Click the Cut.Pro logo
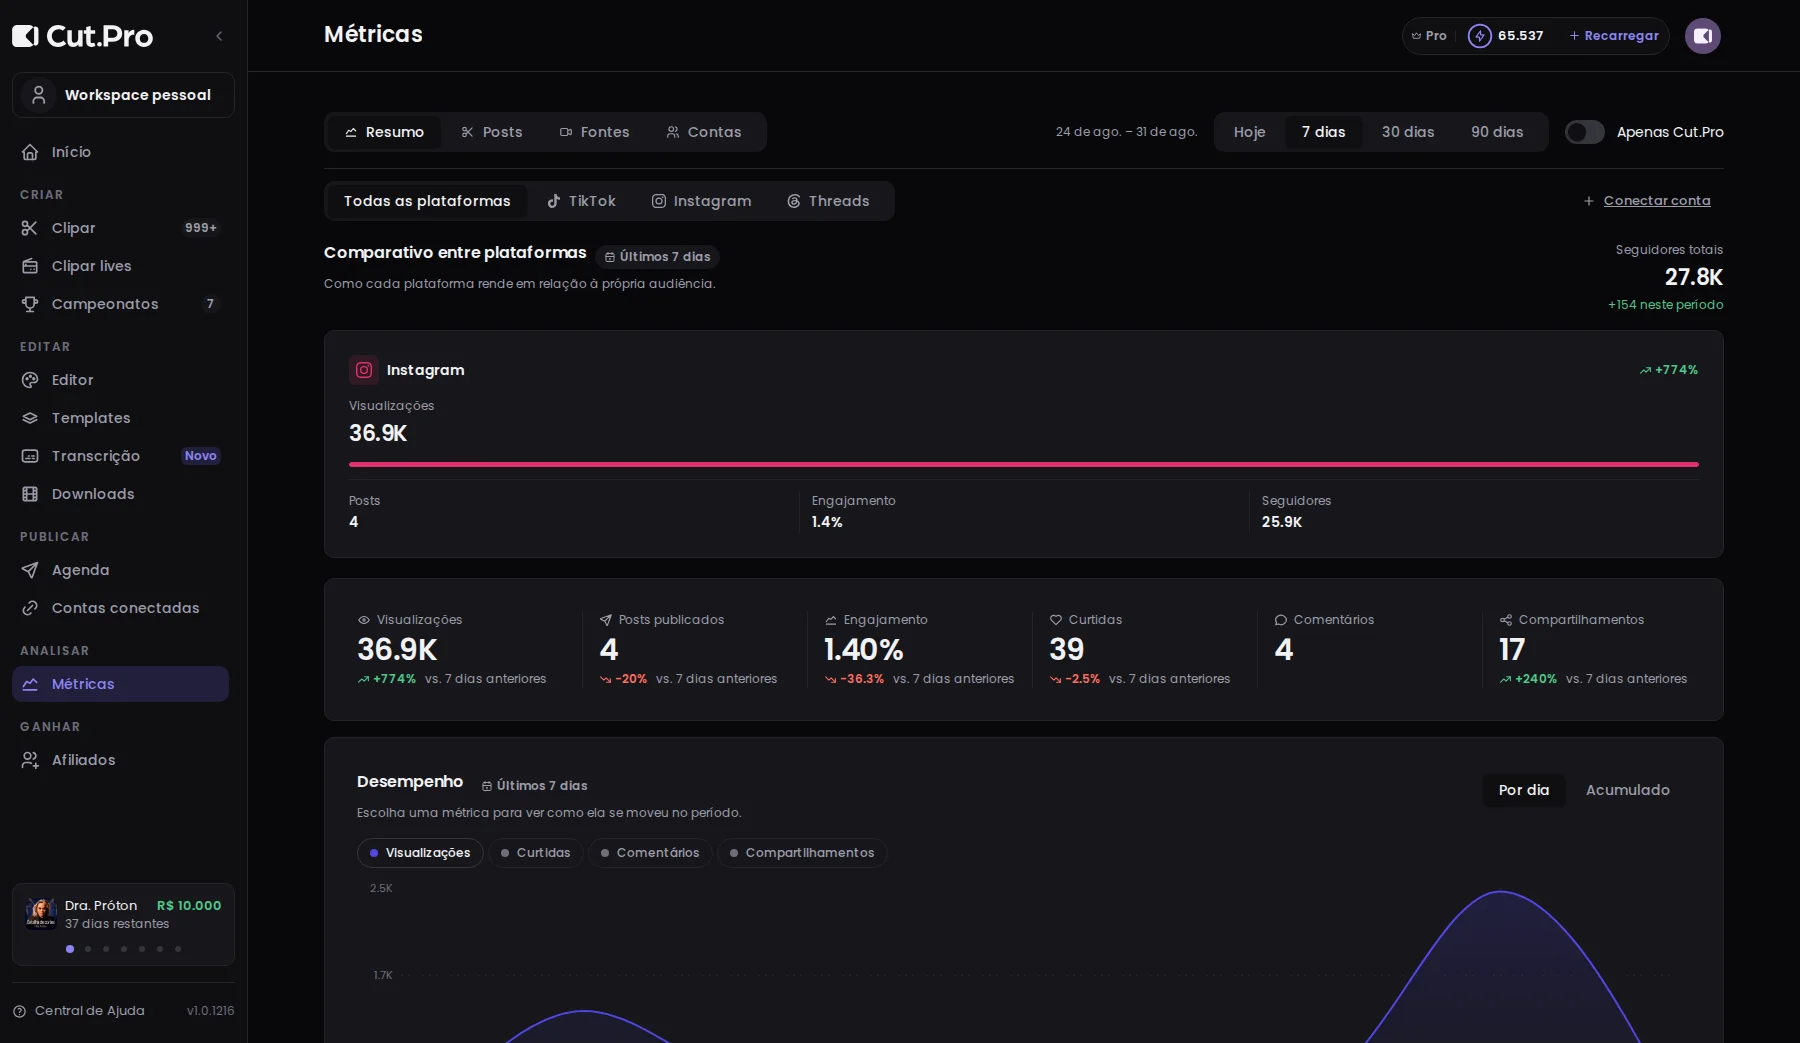 click(83, 36)
